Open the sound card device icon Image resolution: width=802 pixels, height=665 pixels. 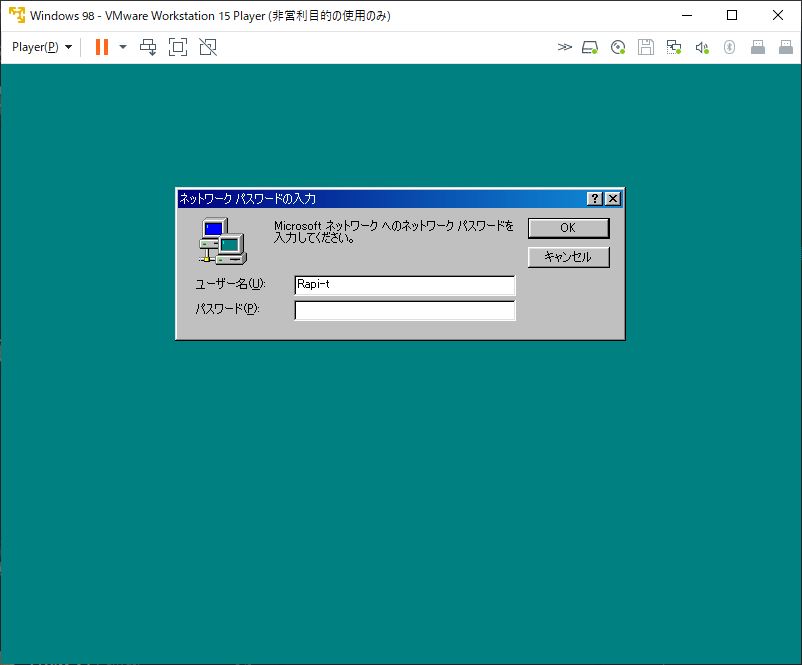(702, 48)
